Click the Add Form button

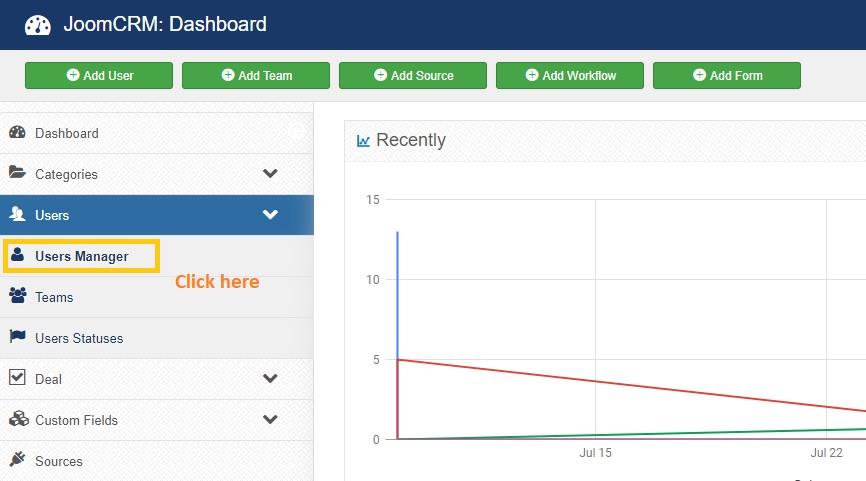coord(727,76)
